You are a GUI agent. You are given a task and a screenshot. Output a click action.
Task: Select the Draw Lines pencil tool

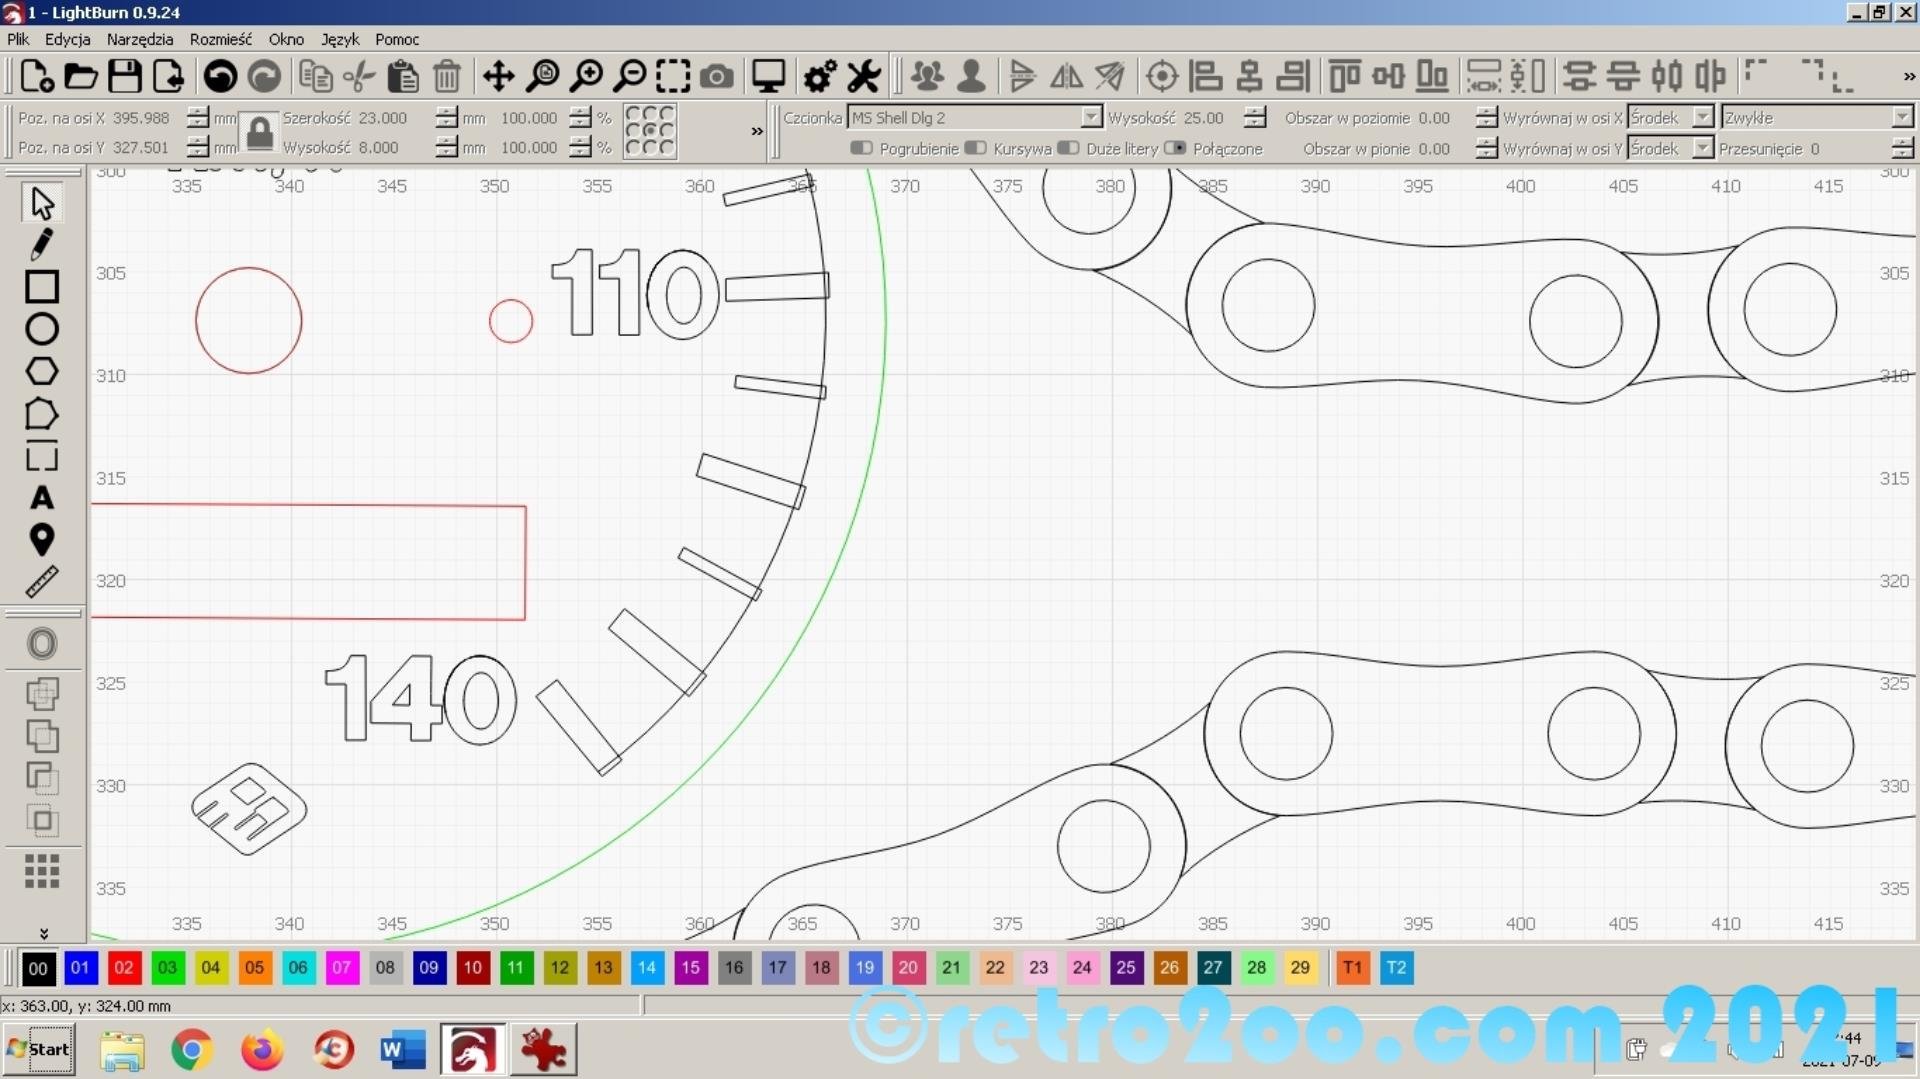[41, 244]
